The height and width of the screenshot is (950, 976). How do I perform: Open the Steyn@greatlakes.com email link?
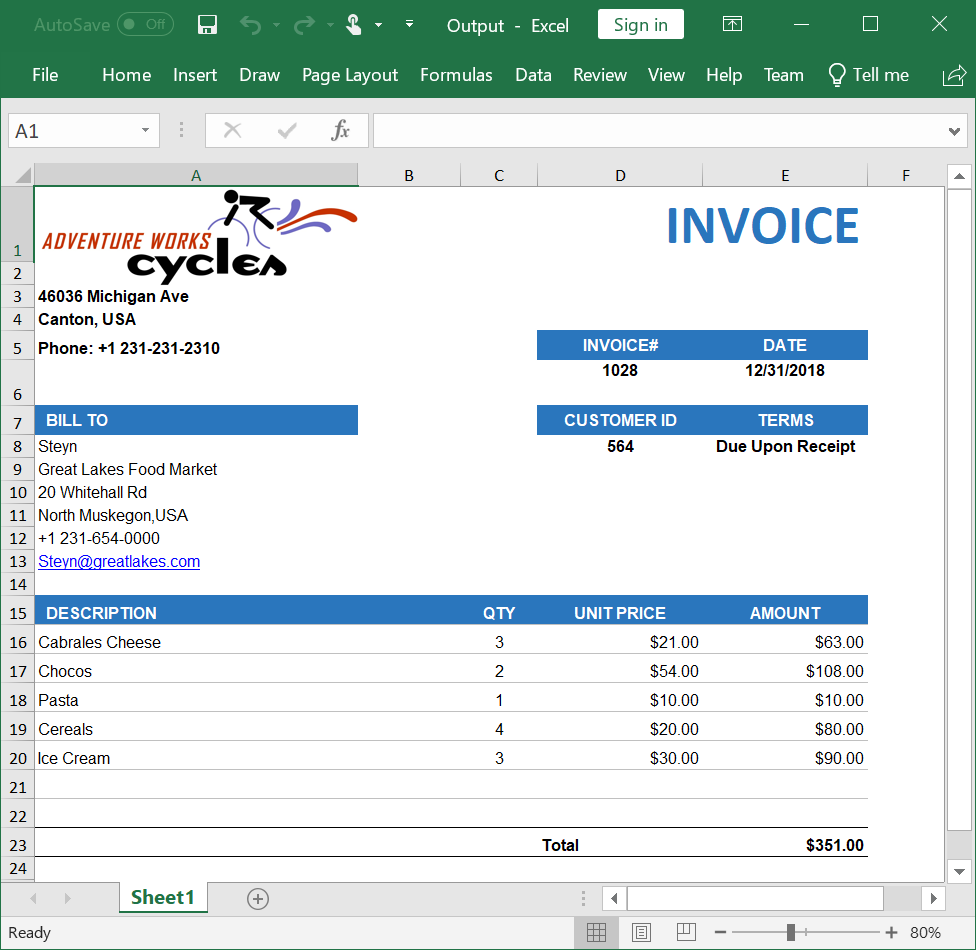pos(119,562)
